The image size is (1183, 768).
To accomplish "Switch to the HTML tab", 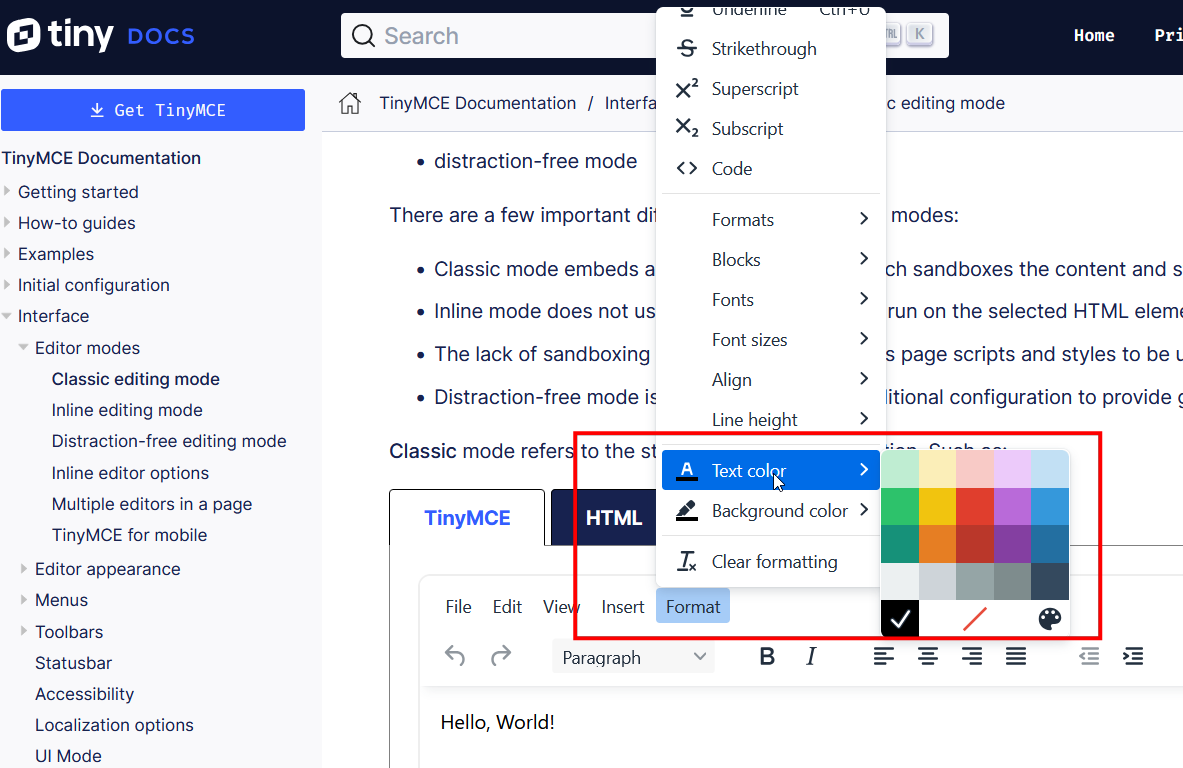I will [613, 518].
